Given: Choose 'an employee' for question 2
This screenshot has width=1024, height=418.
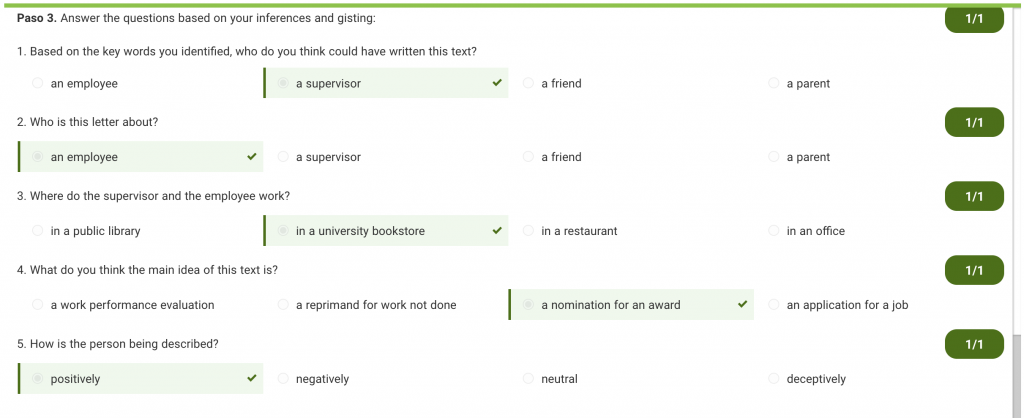Looking at the screenshot, I should tap(38, 157).
